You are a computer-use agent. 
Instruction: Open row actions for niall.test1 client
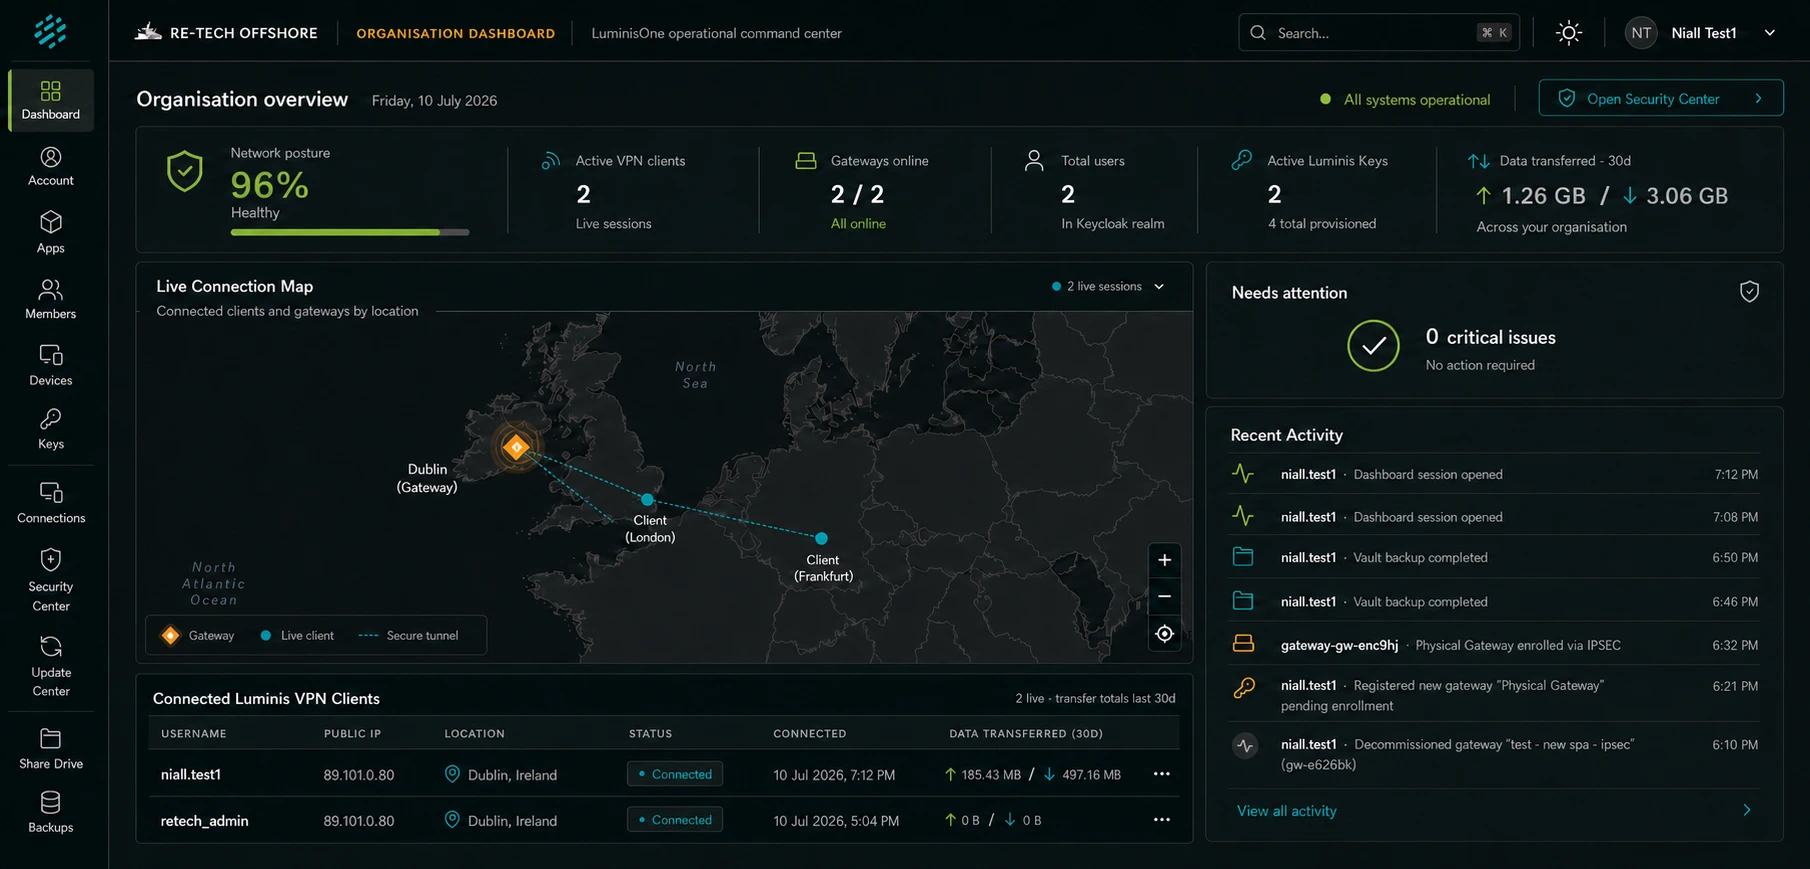coord(1161,774)
